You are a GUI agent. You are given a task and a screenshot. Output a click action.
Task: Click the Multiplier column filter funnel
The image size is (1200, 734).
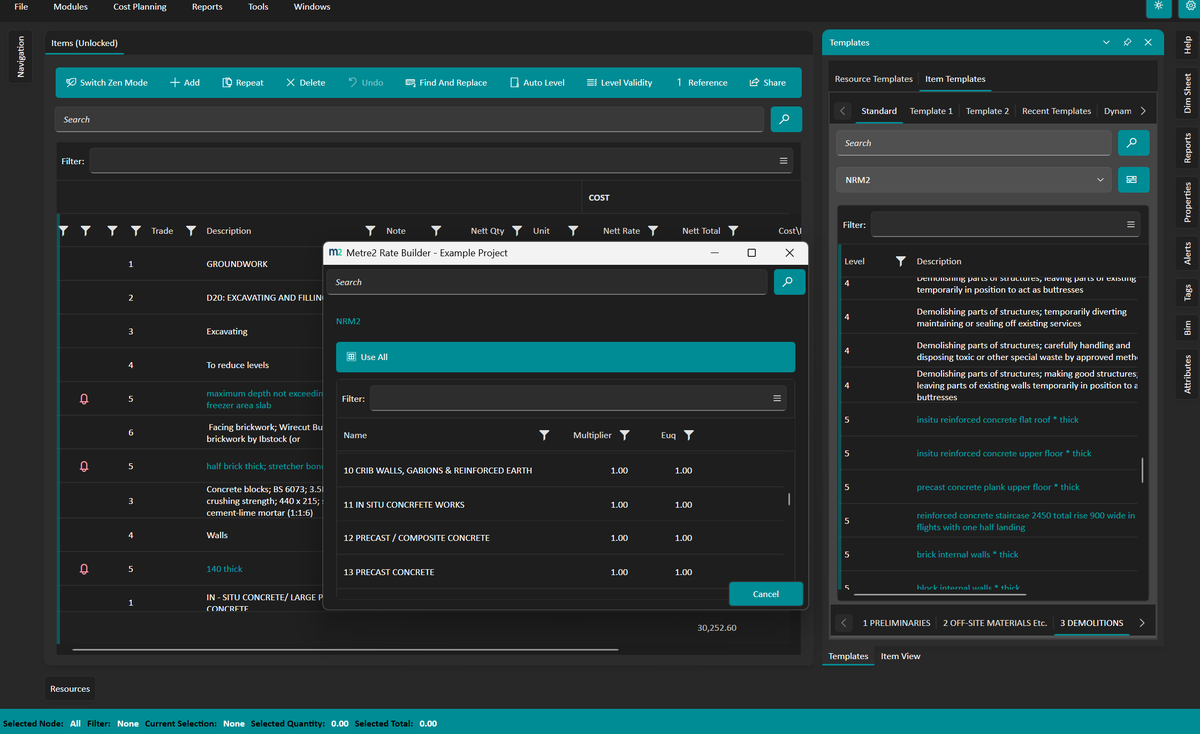[624, 435]
